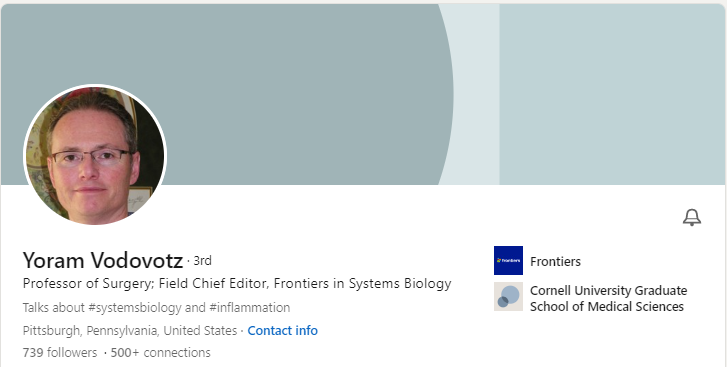View the 739 followers list
Image resolution: width=727 pixels, height=367 pixels.
point(60,353)
